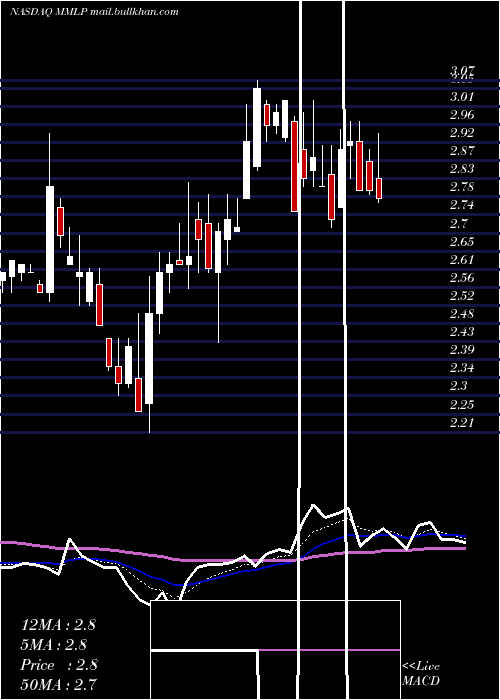Click the 3.07 top price axis label
Screen dimensions: 500x700
[x=462, y=71]
